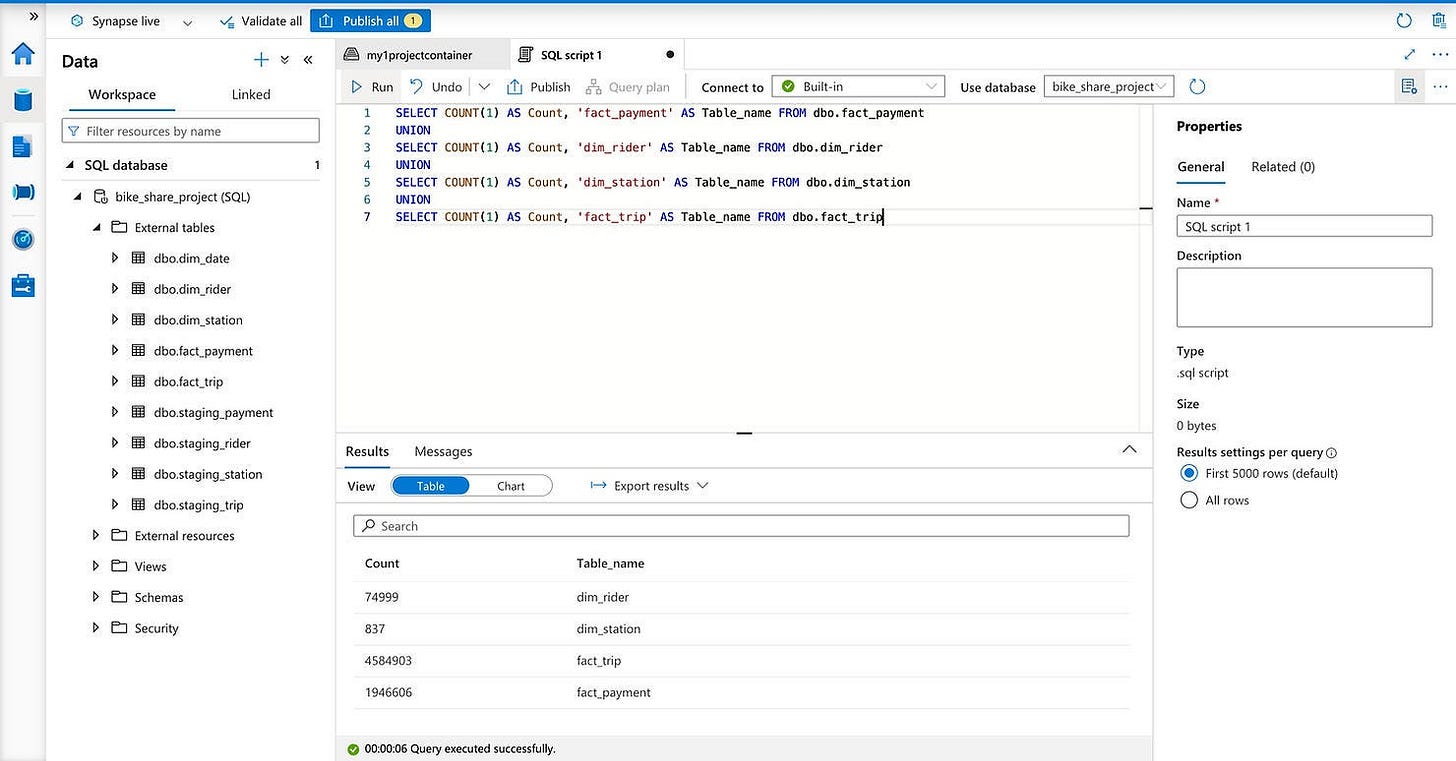
Task: Expand the Views folder
Action: click(x=96, y=566)
